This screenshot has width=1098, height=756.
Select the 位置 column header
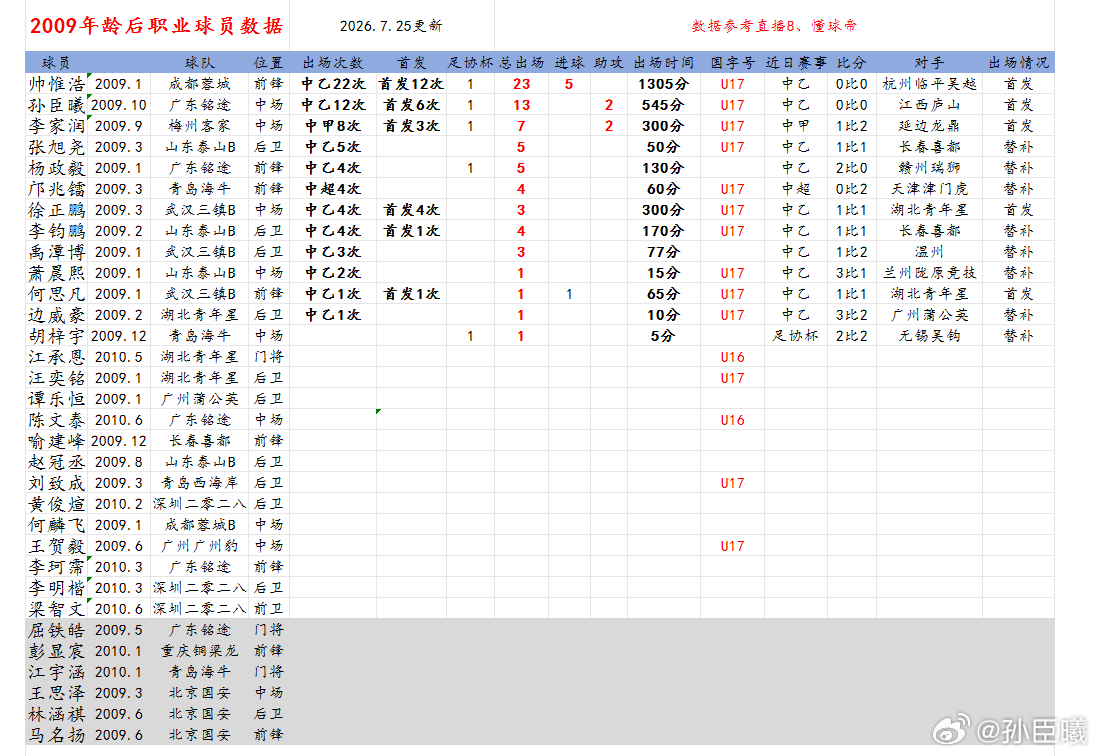coord(268,63)
